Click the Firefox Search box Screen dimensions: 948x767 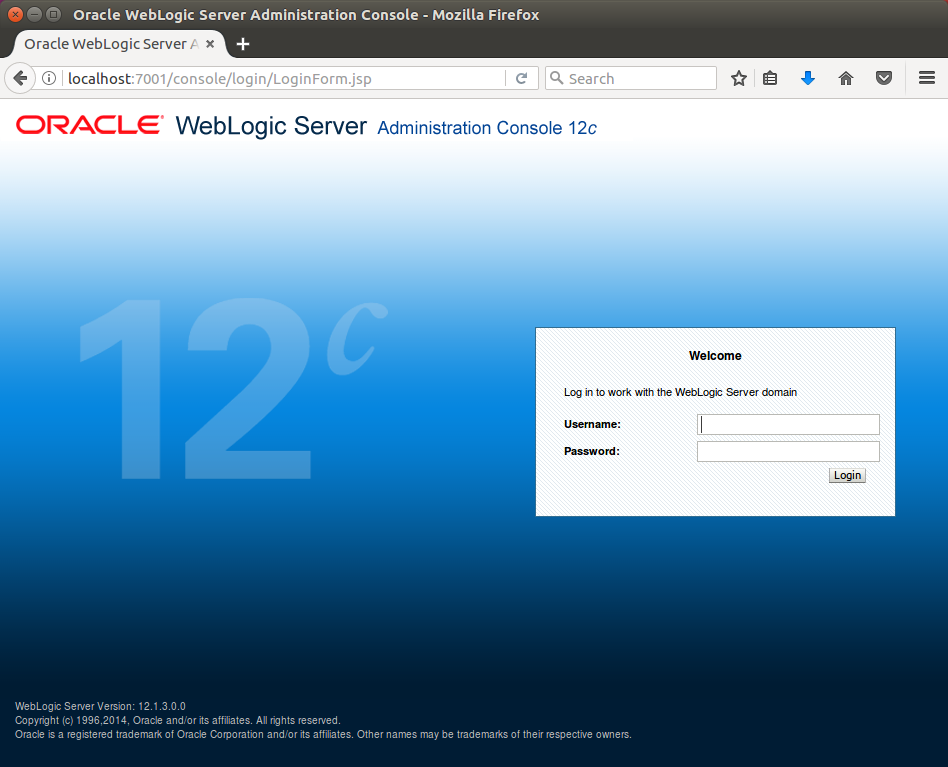pyautogui.click(x=631, y=79)
